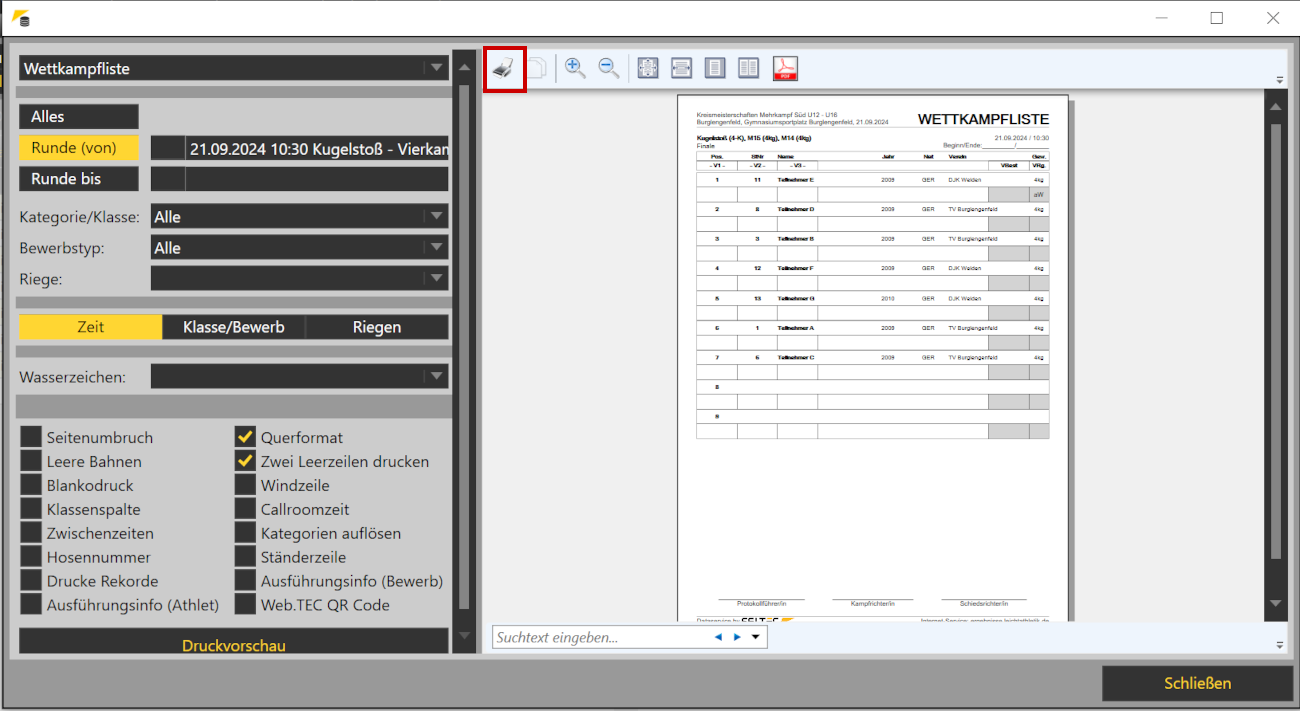Enable the Windzeile checkbox

point(245,485)
